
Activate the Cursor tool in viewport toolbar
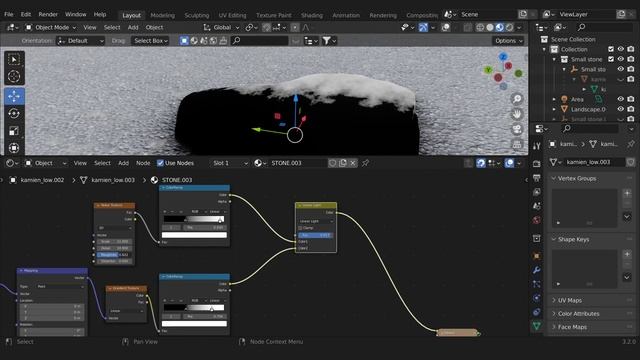coord(14,76)
